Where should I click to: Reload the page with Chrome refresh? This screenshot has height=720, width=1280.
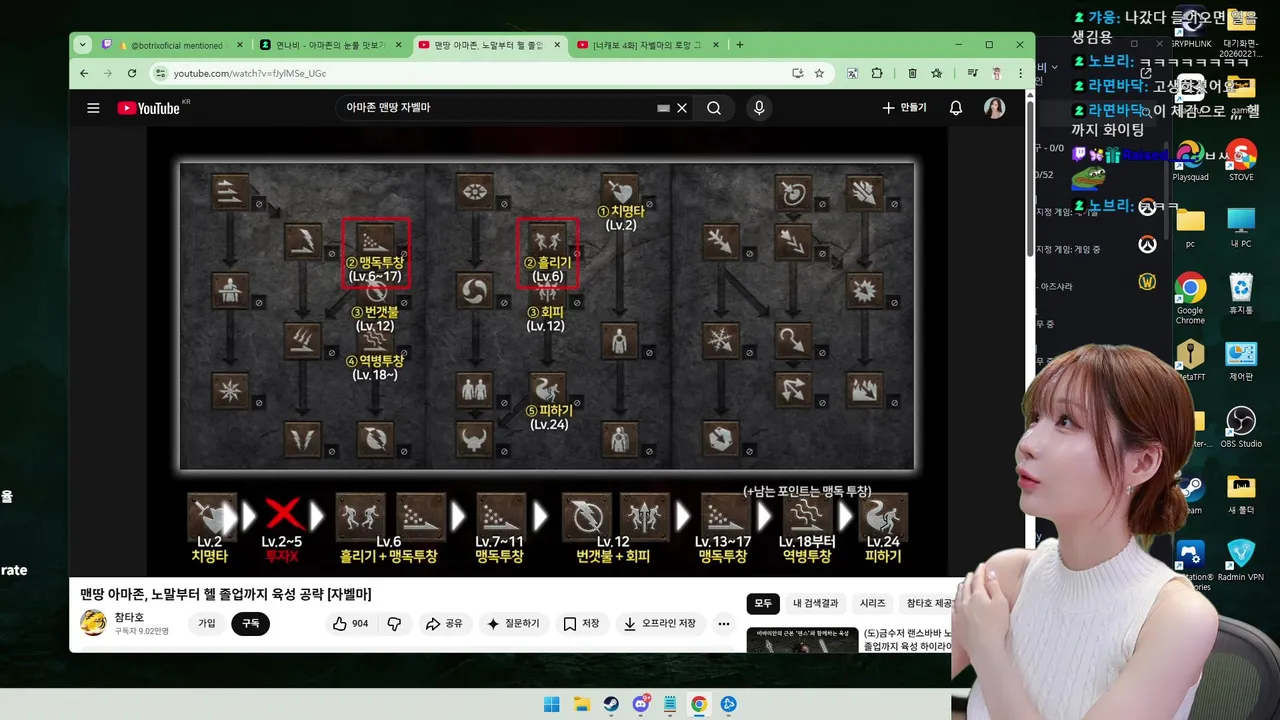tap(132, 73)
